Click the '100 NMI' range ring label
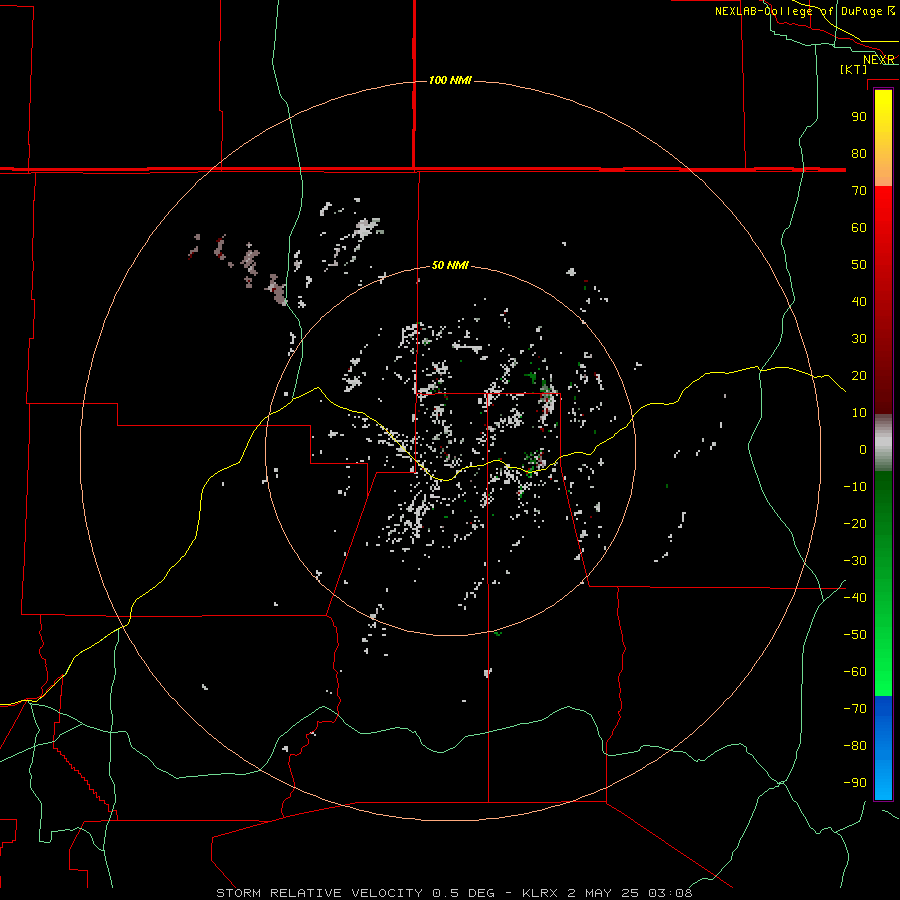This screenshot has height=900, width=900. pyautogui.click(x=450, y=80)
